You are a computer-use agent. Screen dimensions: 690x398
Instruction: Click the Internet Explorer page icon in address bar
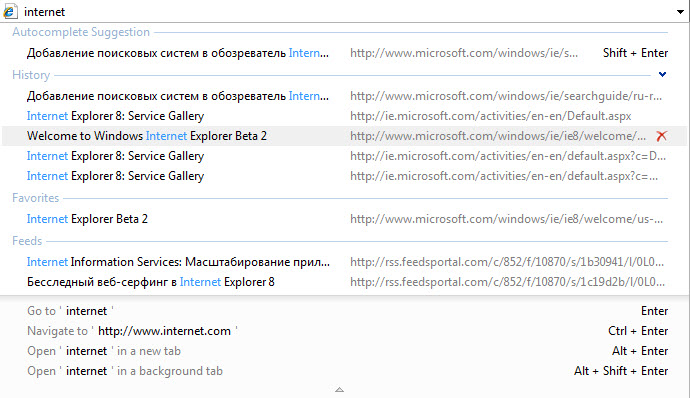coord(10,11)
